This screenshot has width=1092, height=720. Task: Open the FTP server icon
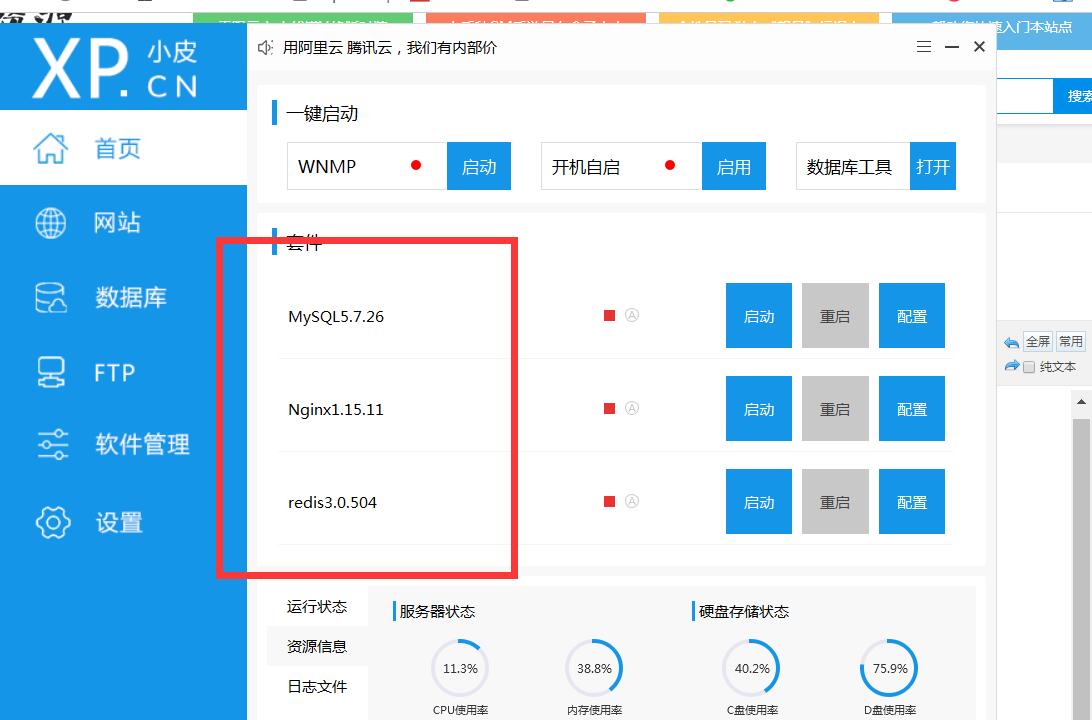point(51,372)
